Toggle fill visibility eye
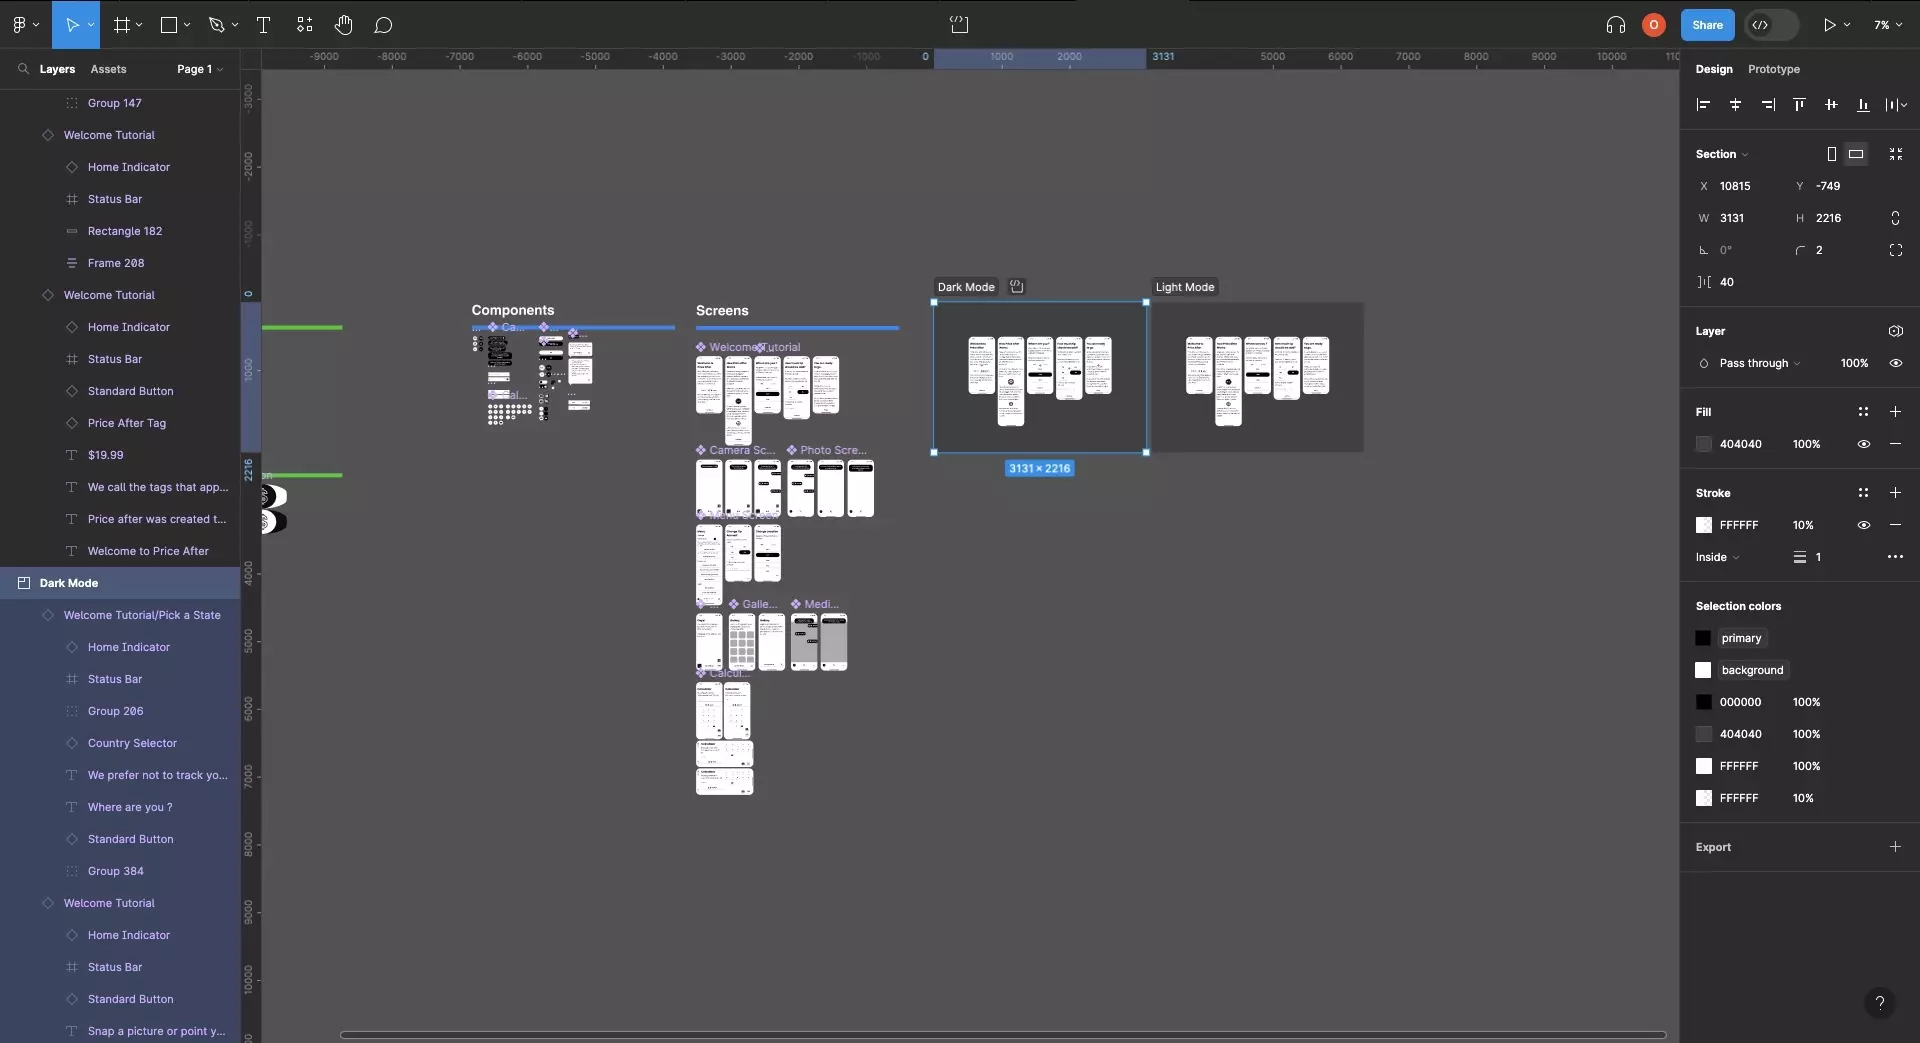This screenshot has height=1043, width=1920. (x=1863, y=444)
